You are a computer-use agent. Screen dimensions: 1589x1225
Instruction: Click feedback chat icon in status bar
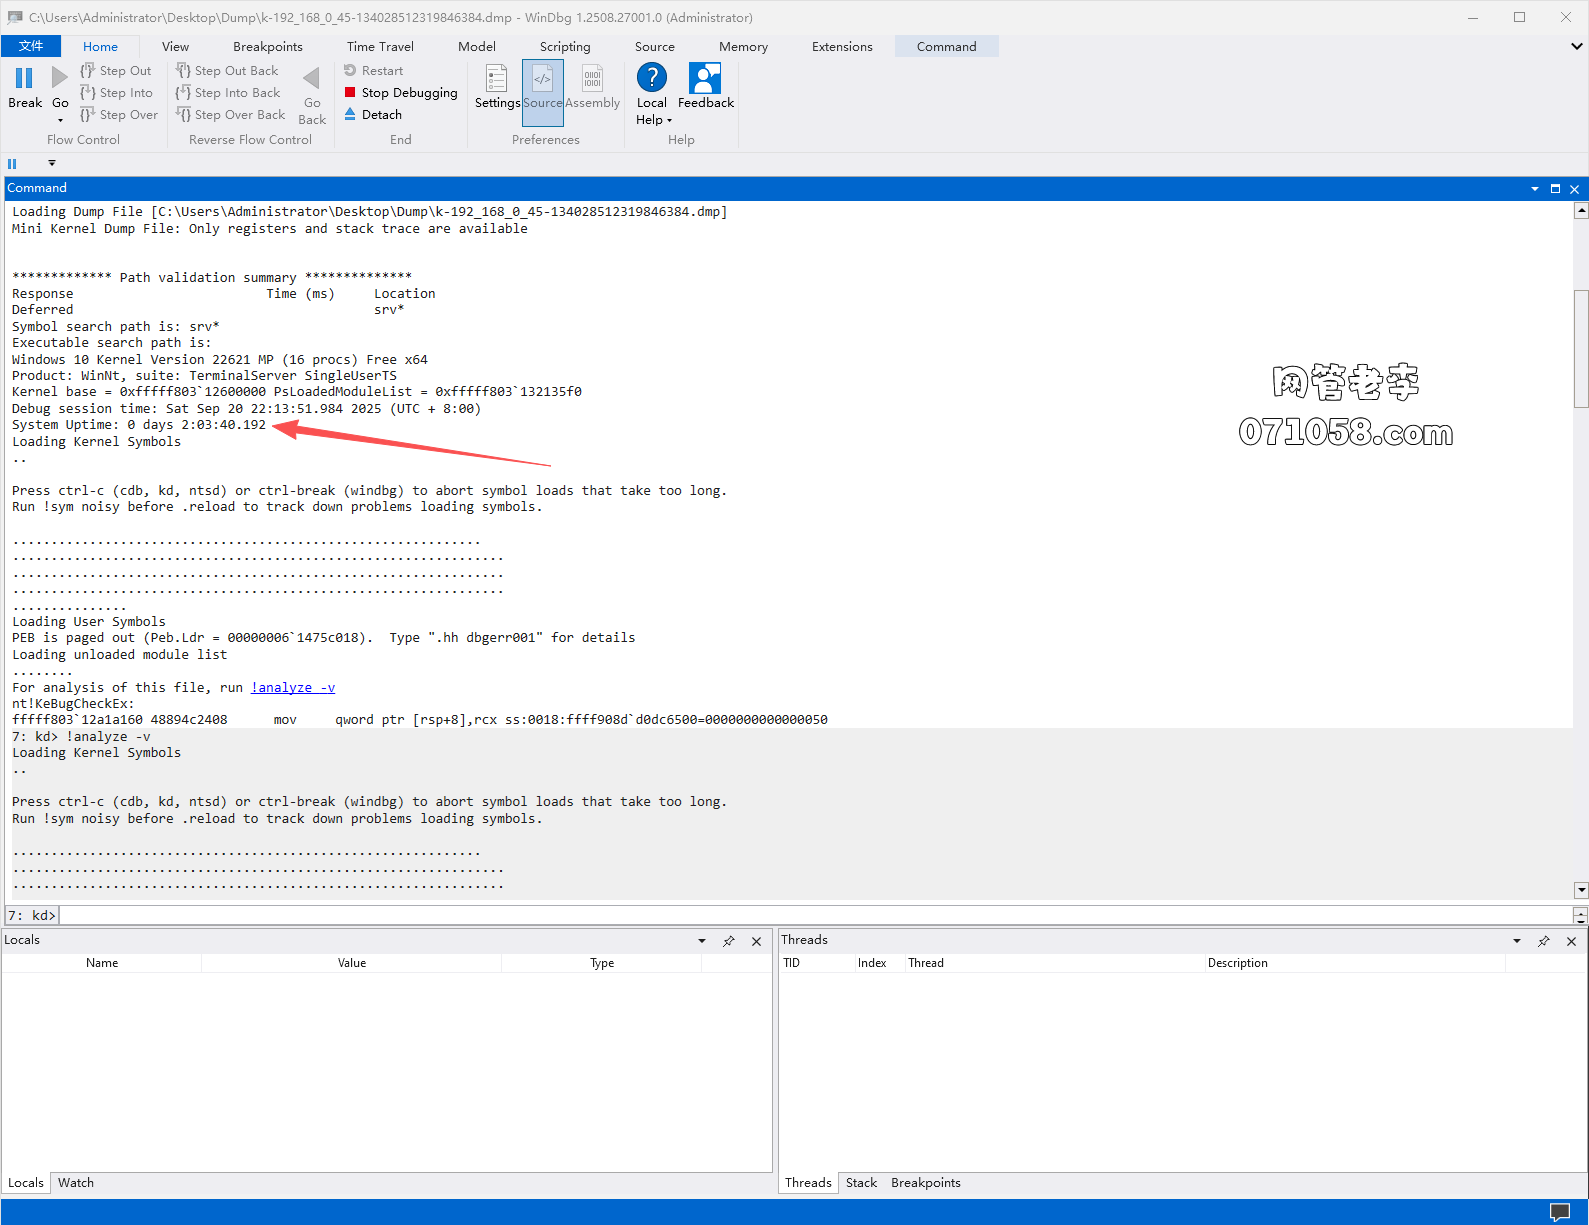coord(1559,1212)
